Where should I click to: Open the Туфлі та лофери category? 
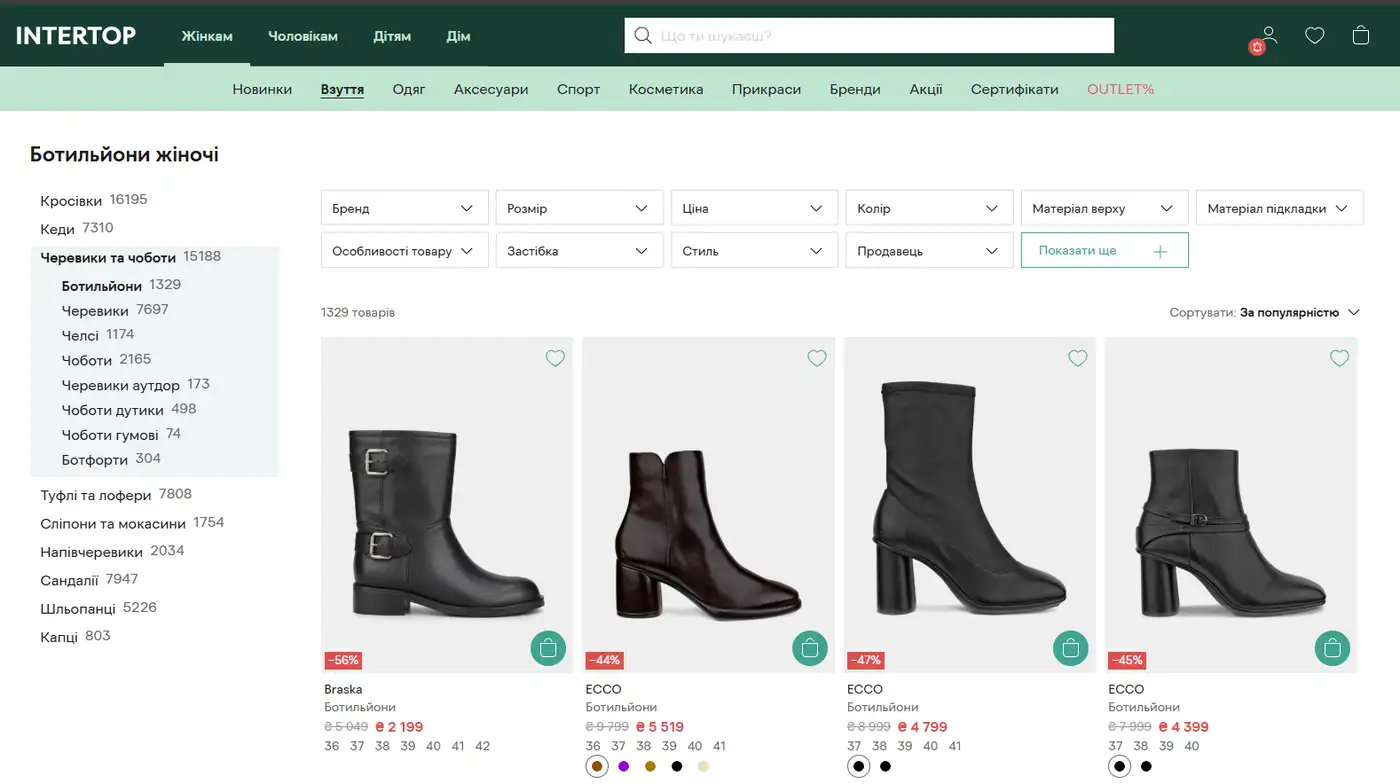[96, 495]
